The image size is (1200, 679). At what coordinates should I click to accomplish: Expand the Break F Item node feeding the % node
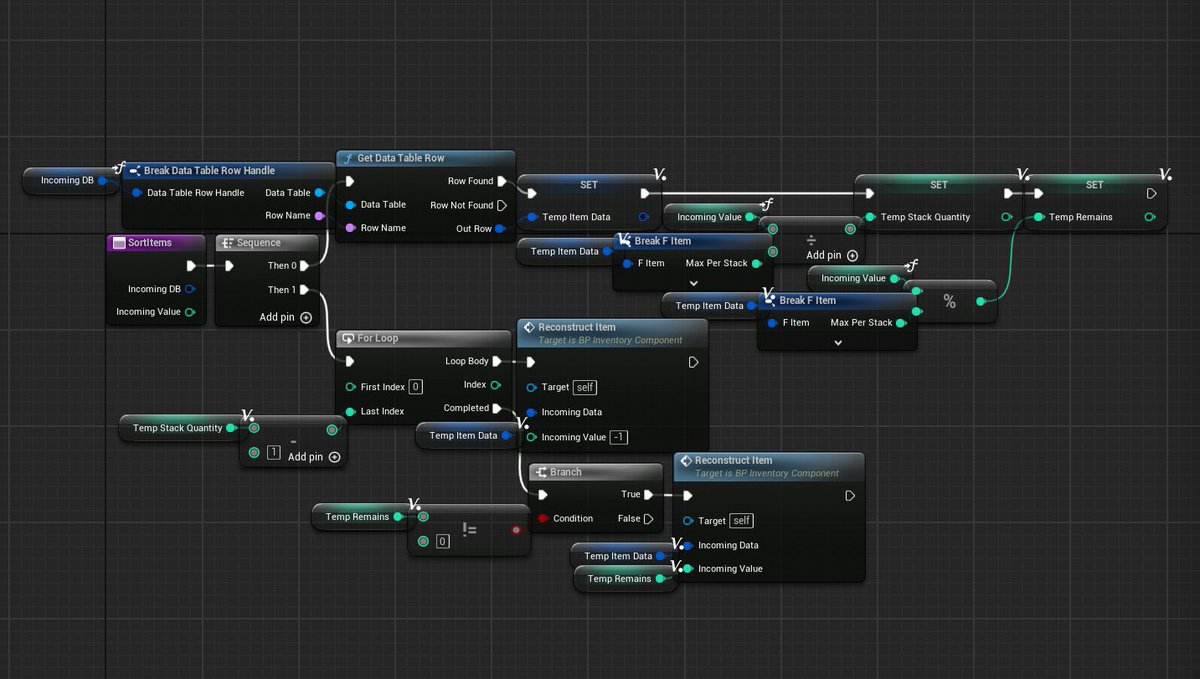838,342
